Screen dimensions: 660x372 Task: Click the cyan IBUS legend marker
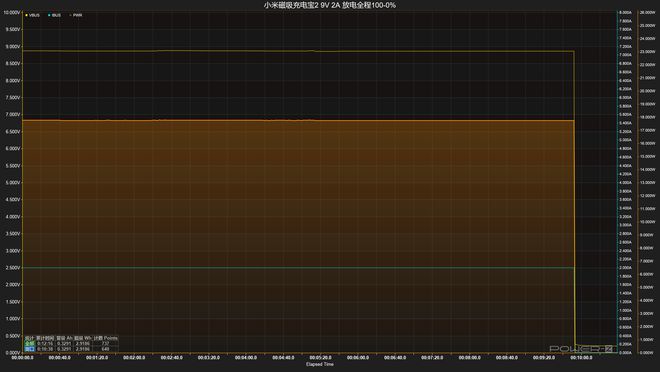click(49, 15)
